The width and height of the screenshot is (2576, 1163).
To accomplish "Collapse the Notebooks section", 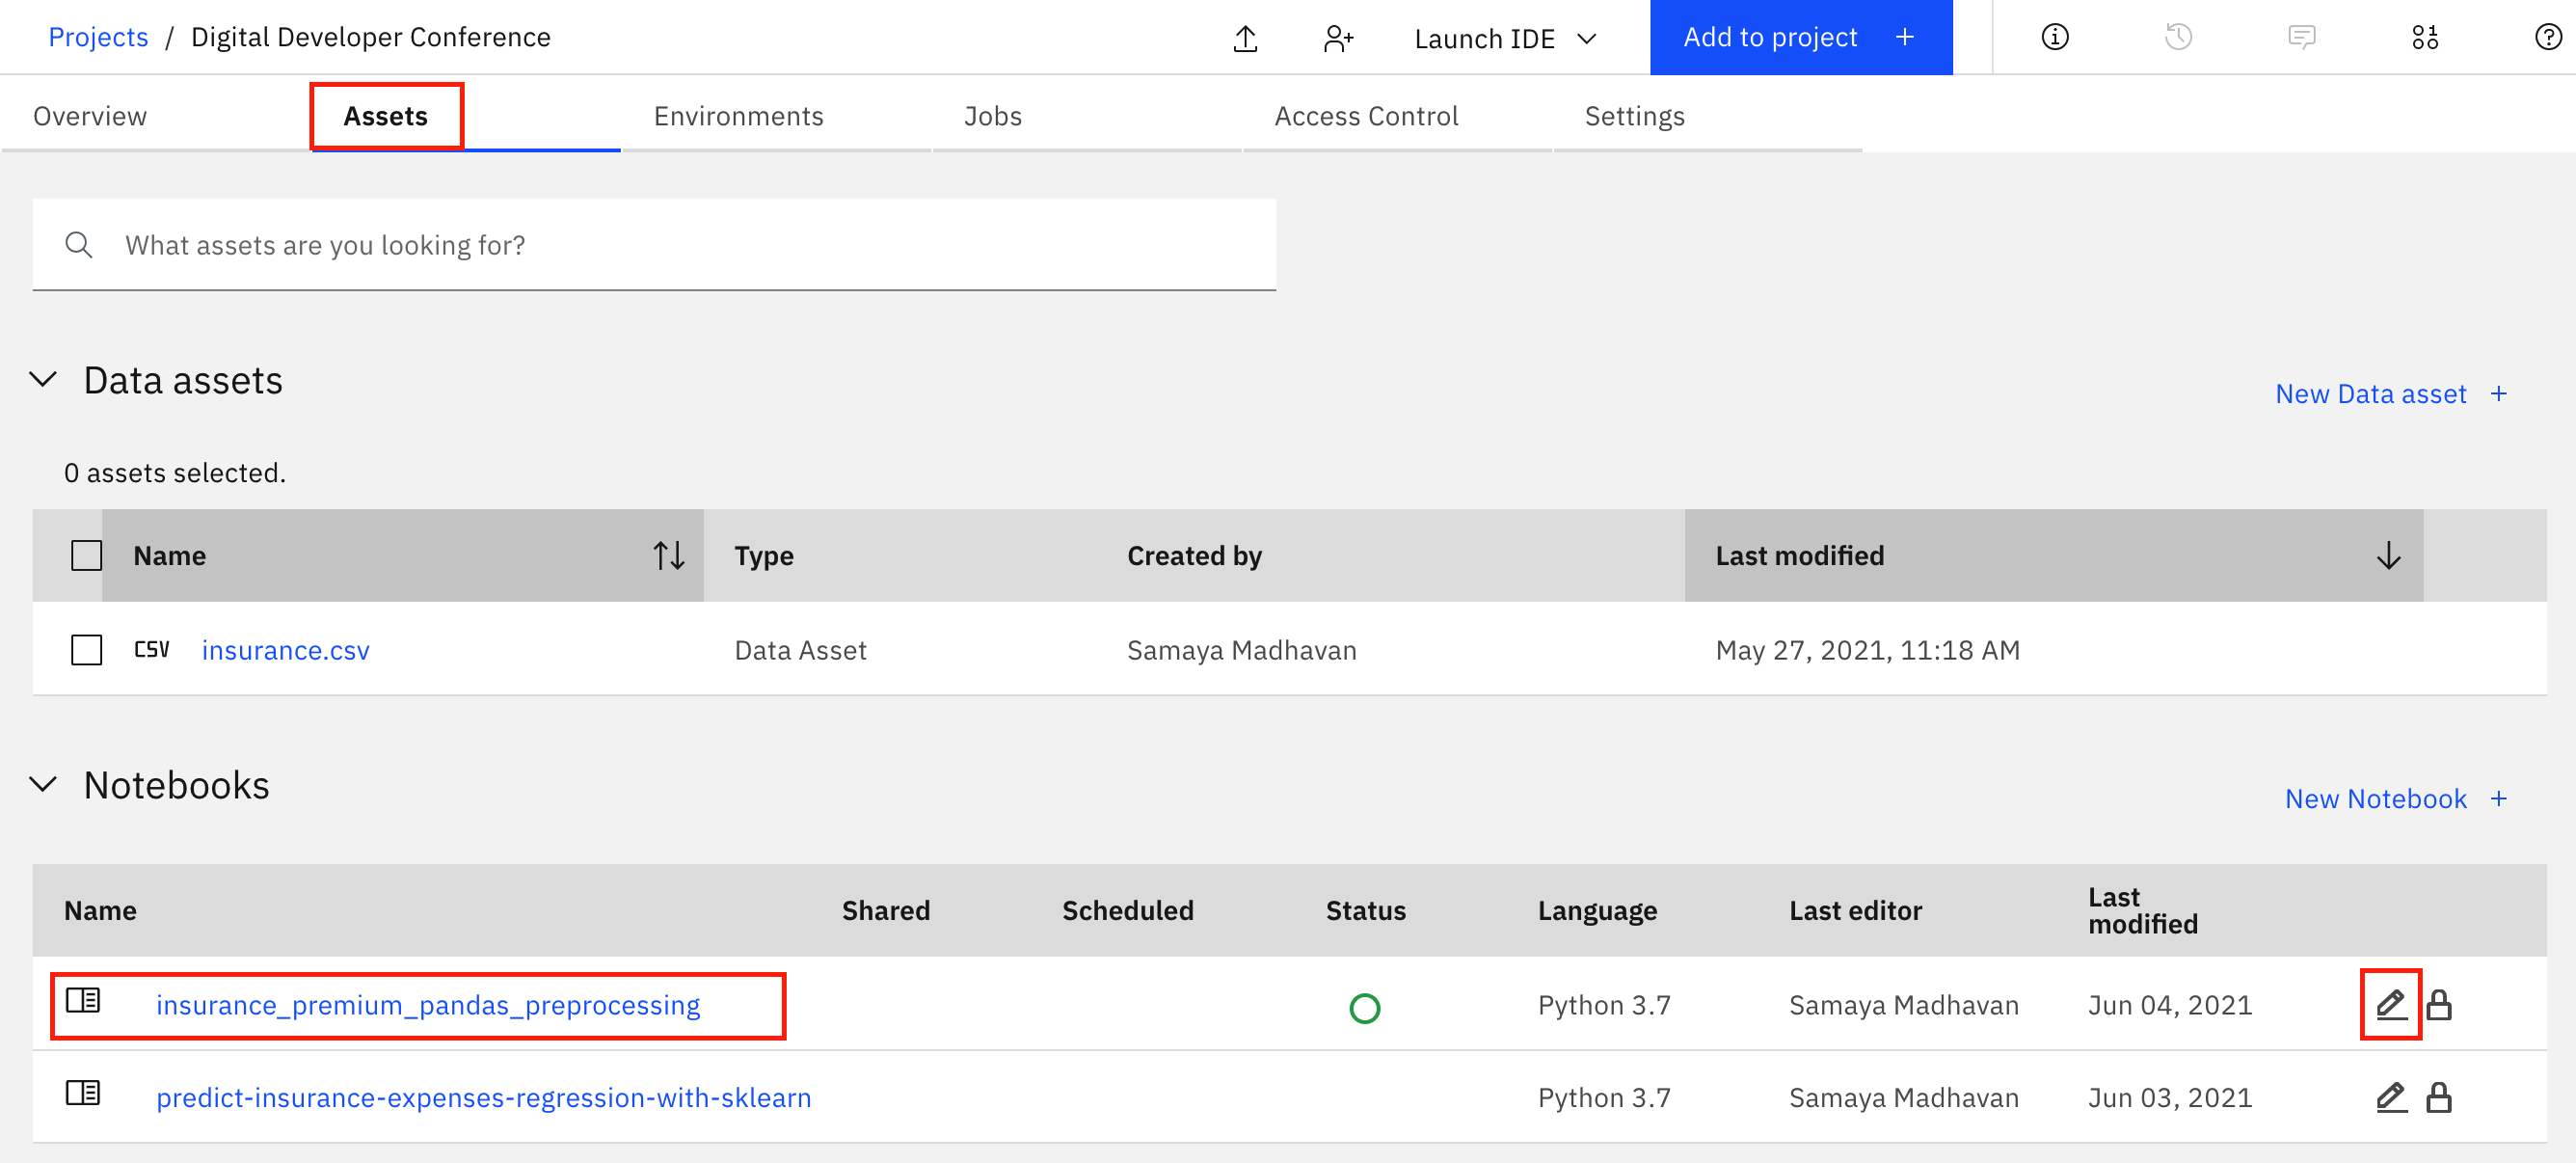I will [43, 784].
